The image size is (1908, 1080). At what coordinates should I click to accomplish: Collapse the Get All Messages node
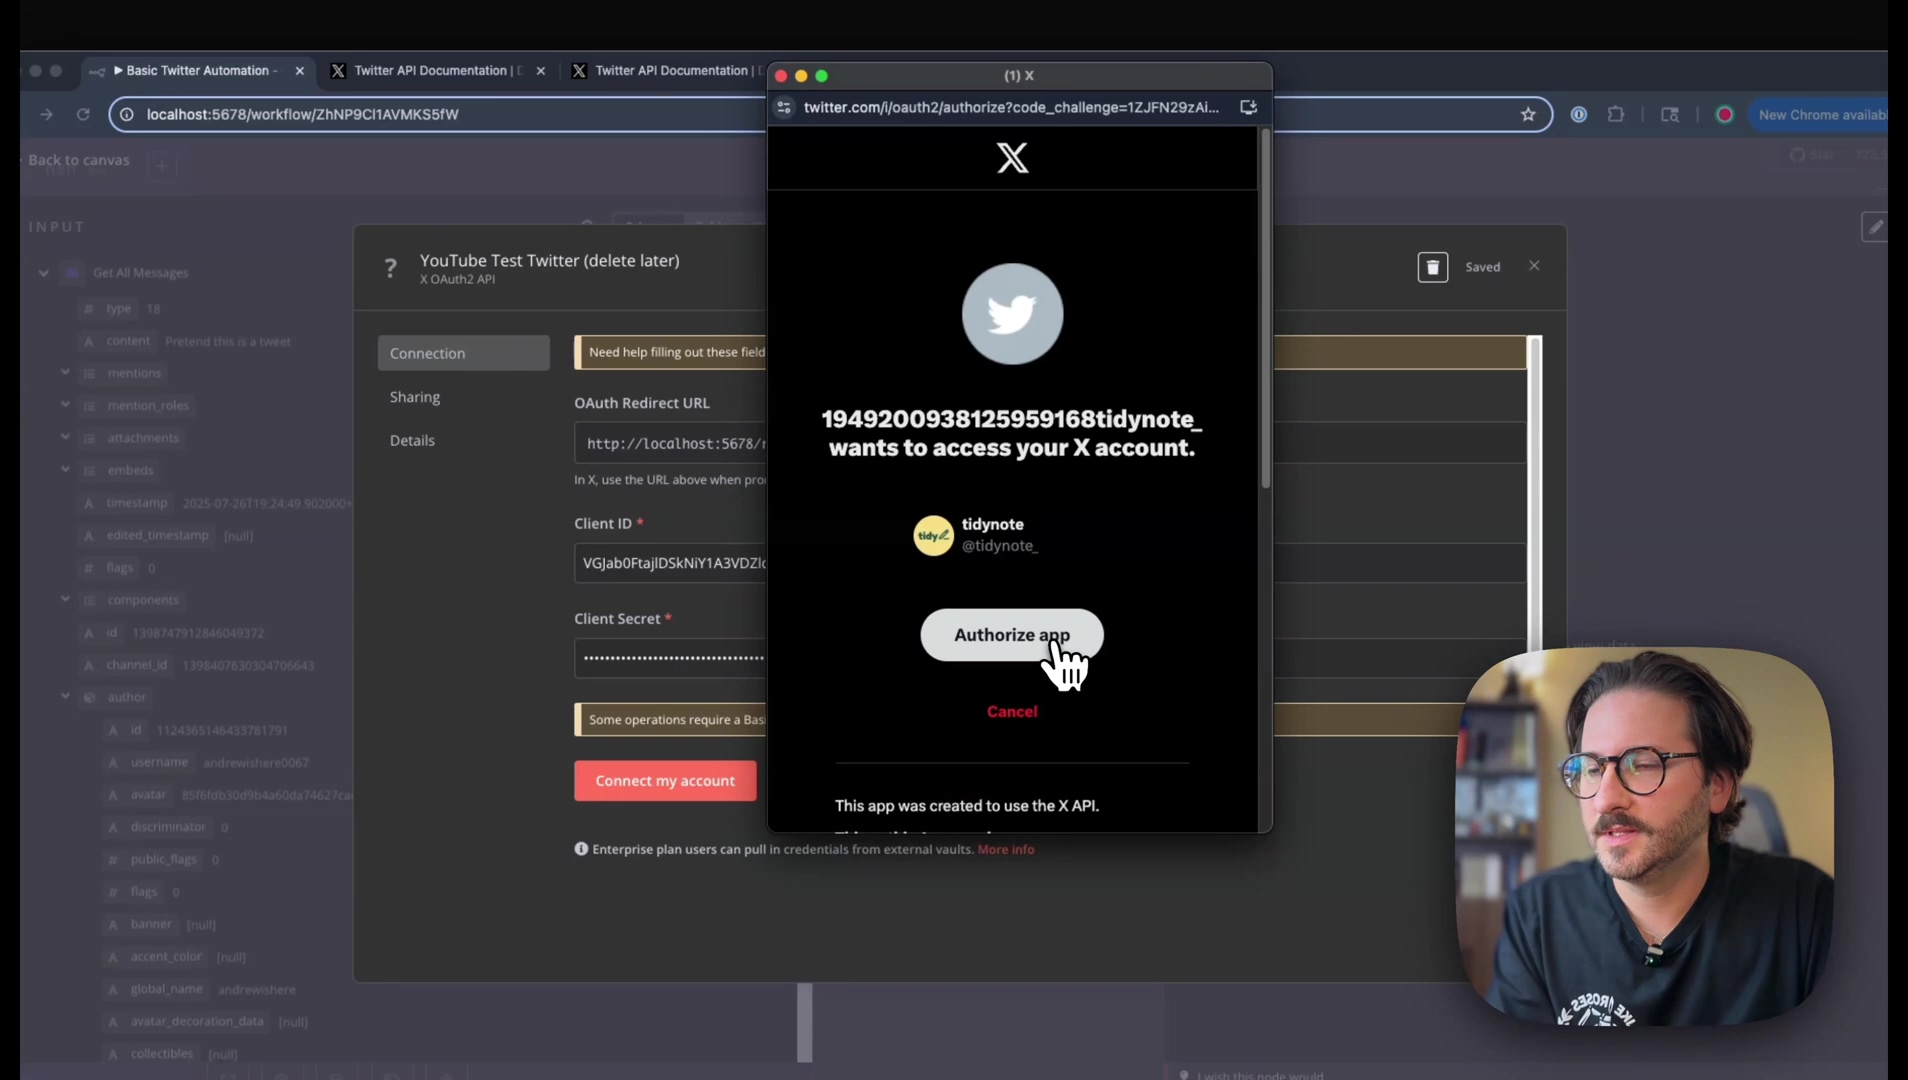coord(44,273)
